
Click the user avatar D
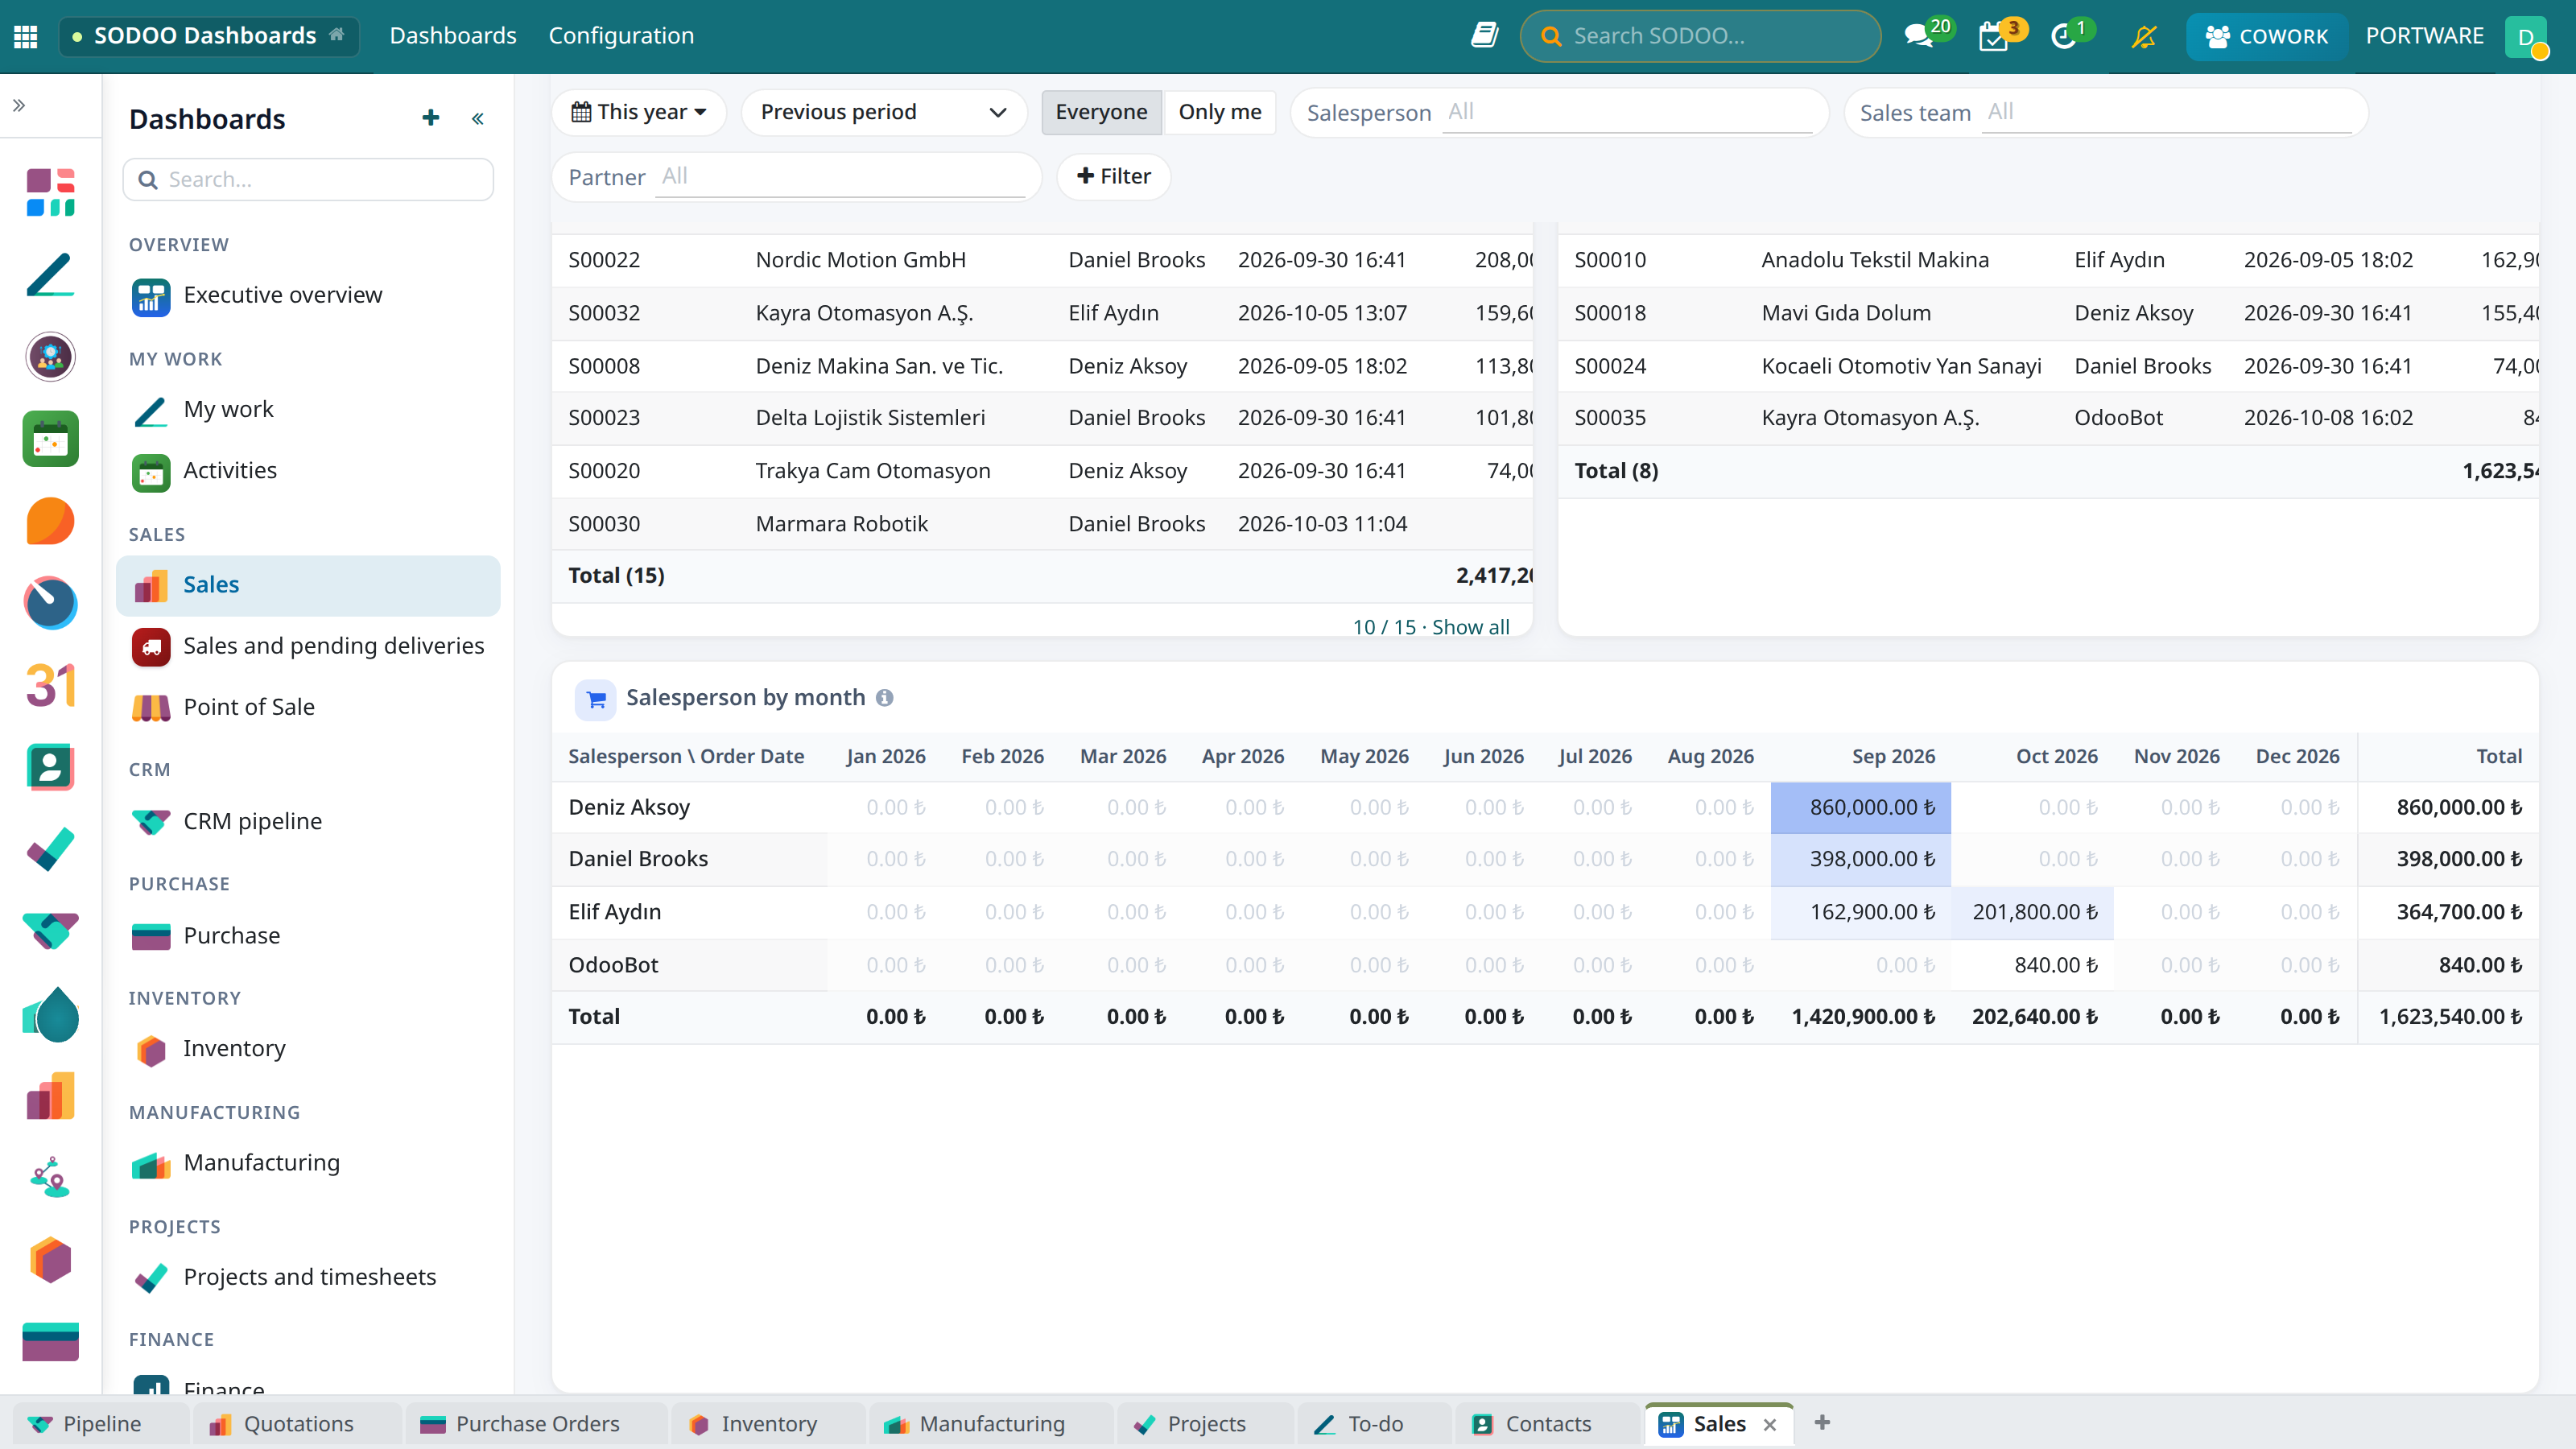(x=2526, y=37)
